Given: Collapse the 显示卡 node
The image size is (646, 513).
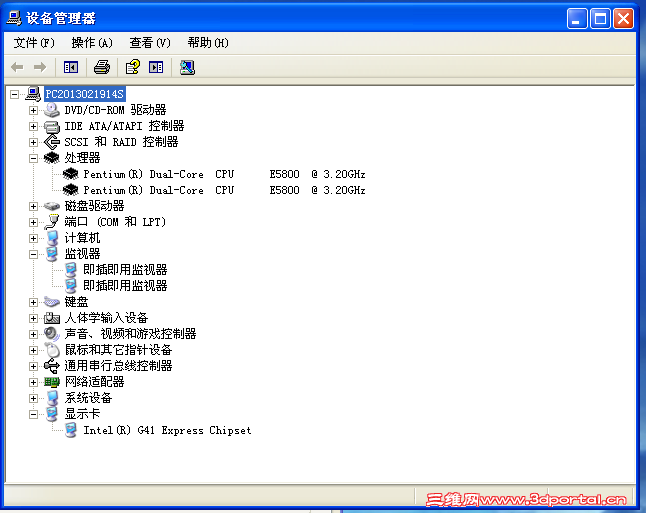Looking at the screenshot, I should pos(33,415).
